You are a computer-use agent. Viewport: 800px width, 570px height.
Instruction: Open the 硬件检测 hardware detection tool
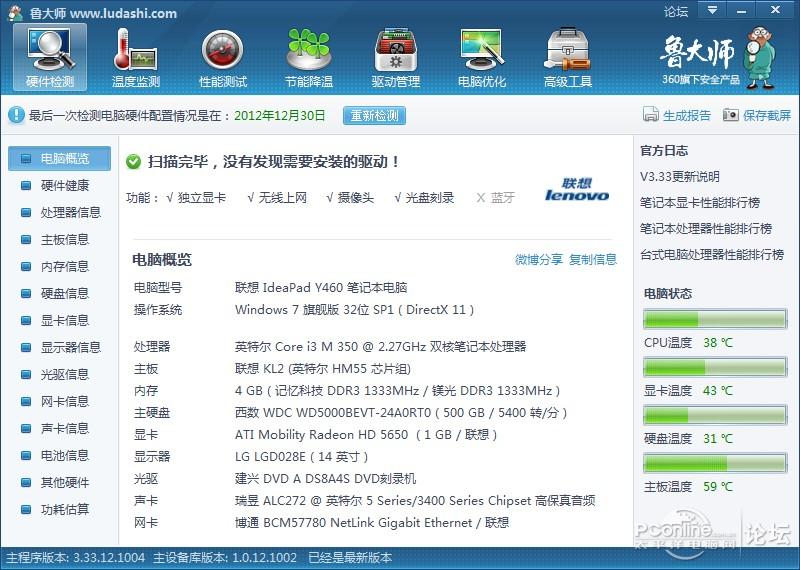(50, 57)
